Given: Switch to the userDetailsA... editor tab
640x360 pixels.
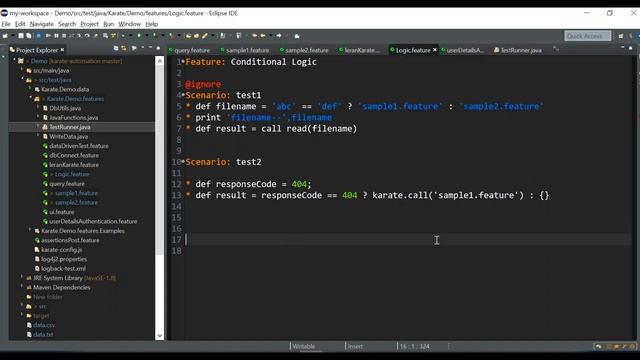Looking at the screenshot, I should pos(462,50).
